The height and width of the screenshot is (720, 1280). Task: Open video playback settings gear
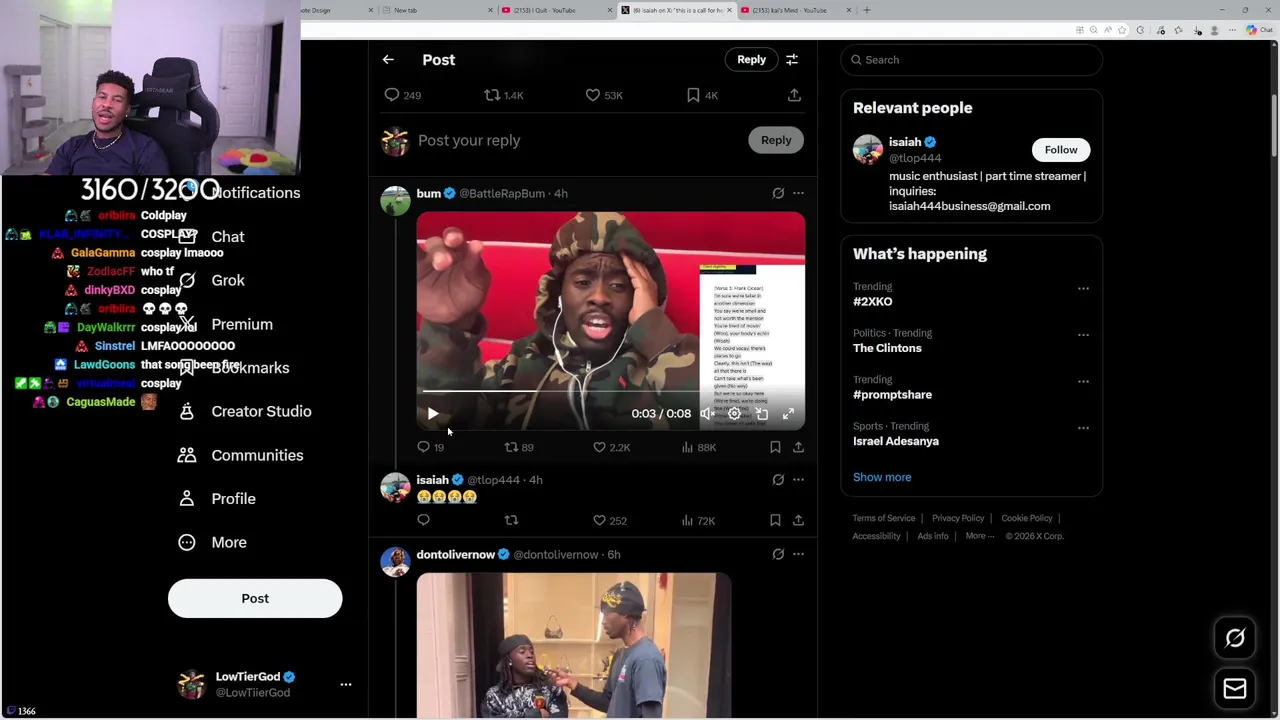734,413
